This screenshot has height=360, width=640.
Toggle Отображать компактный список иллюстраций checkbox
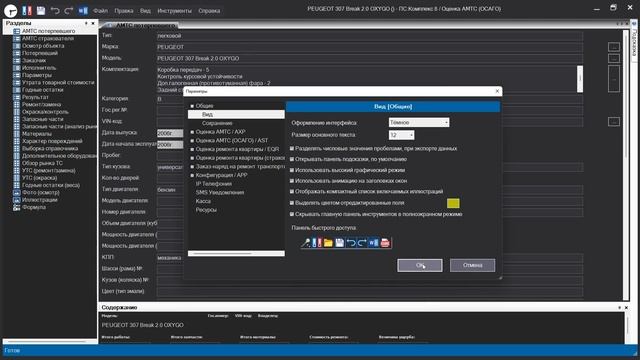click(x=292, y=191)
